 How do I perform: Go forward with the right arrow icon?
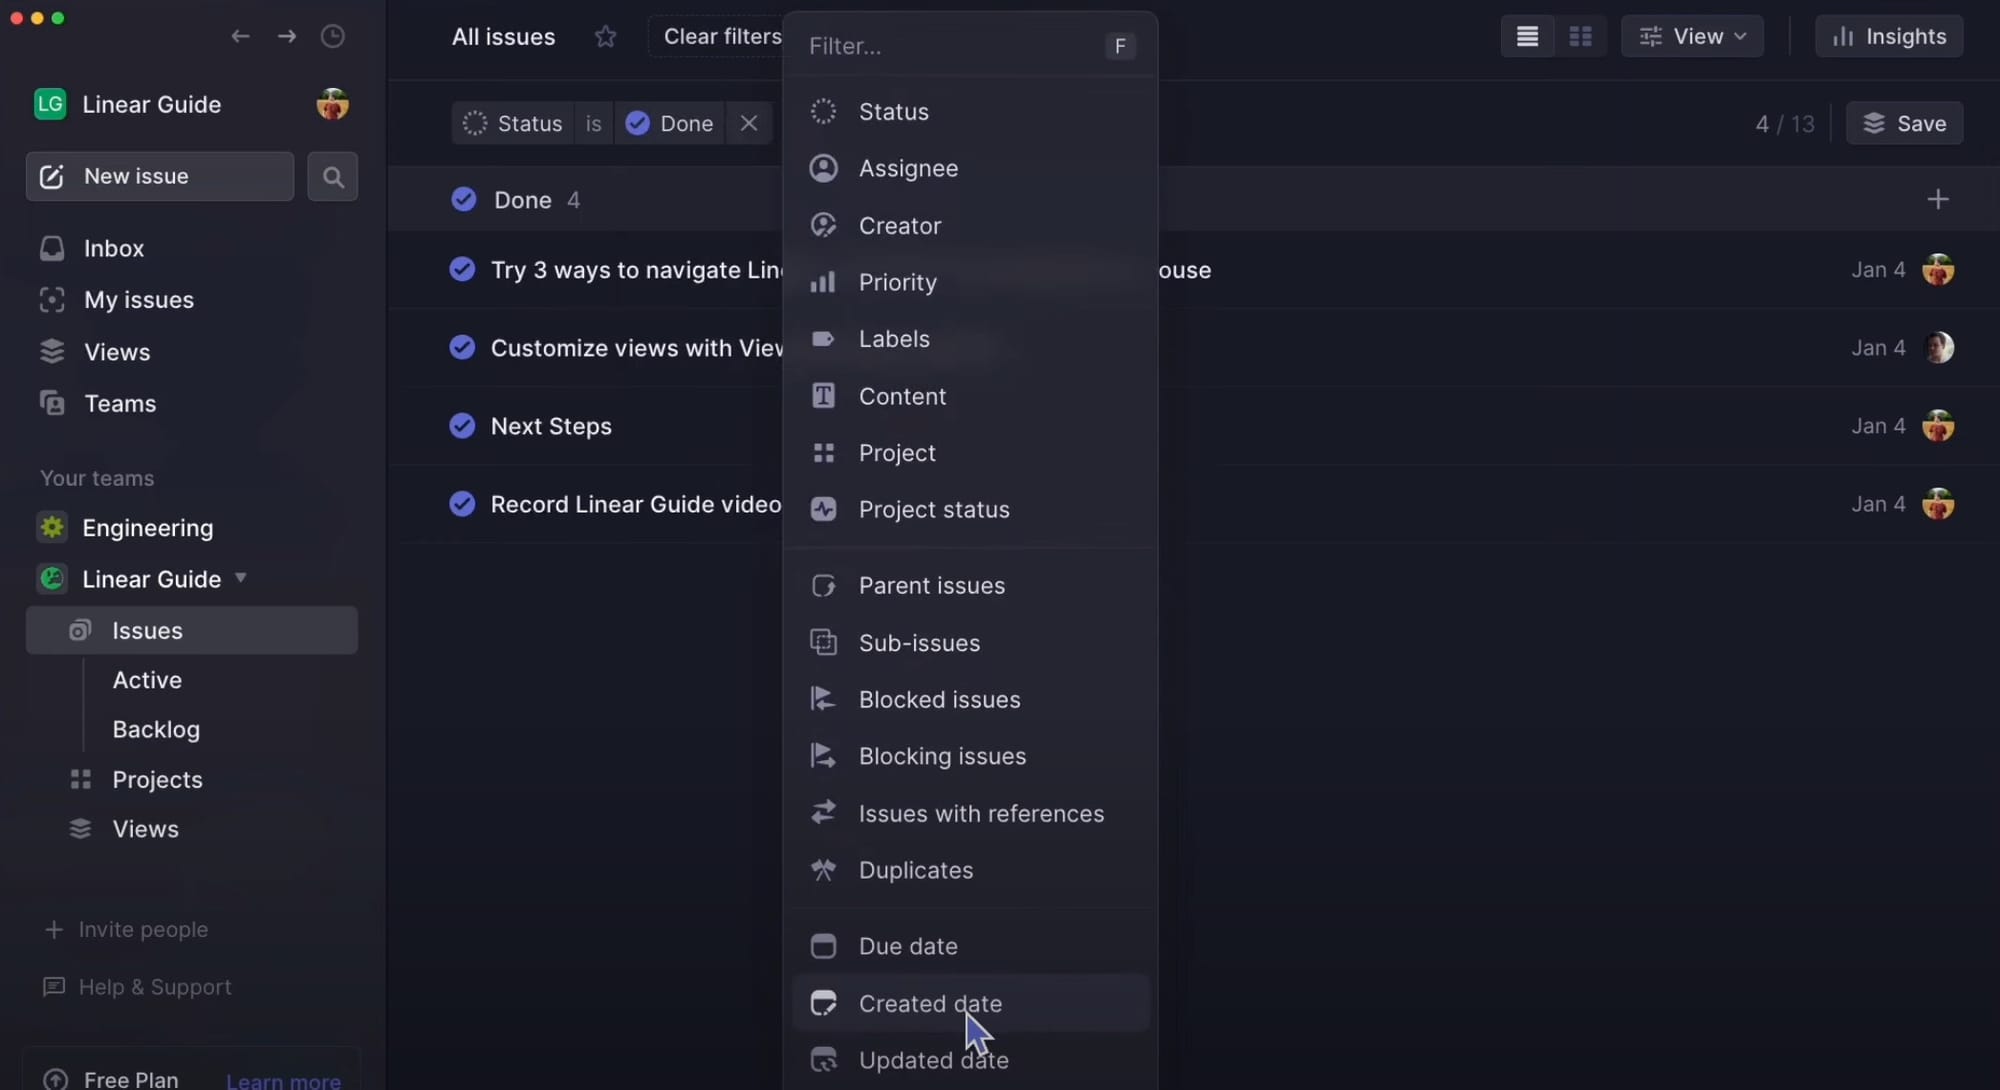(287, 36)
